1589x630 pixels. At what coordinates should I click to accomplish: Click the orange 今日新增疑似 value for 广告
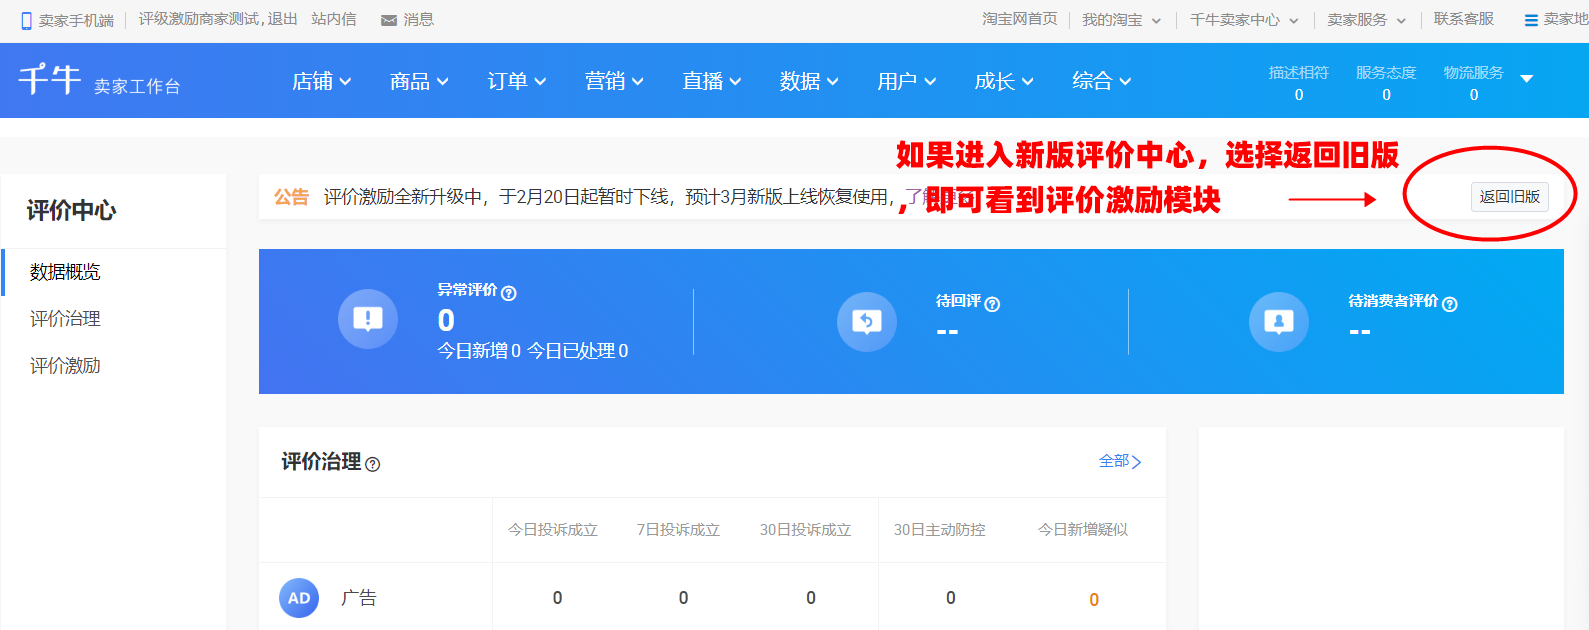click(1094, 600)
